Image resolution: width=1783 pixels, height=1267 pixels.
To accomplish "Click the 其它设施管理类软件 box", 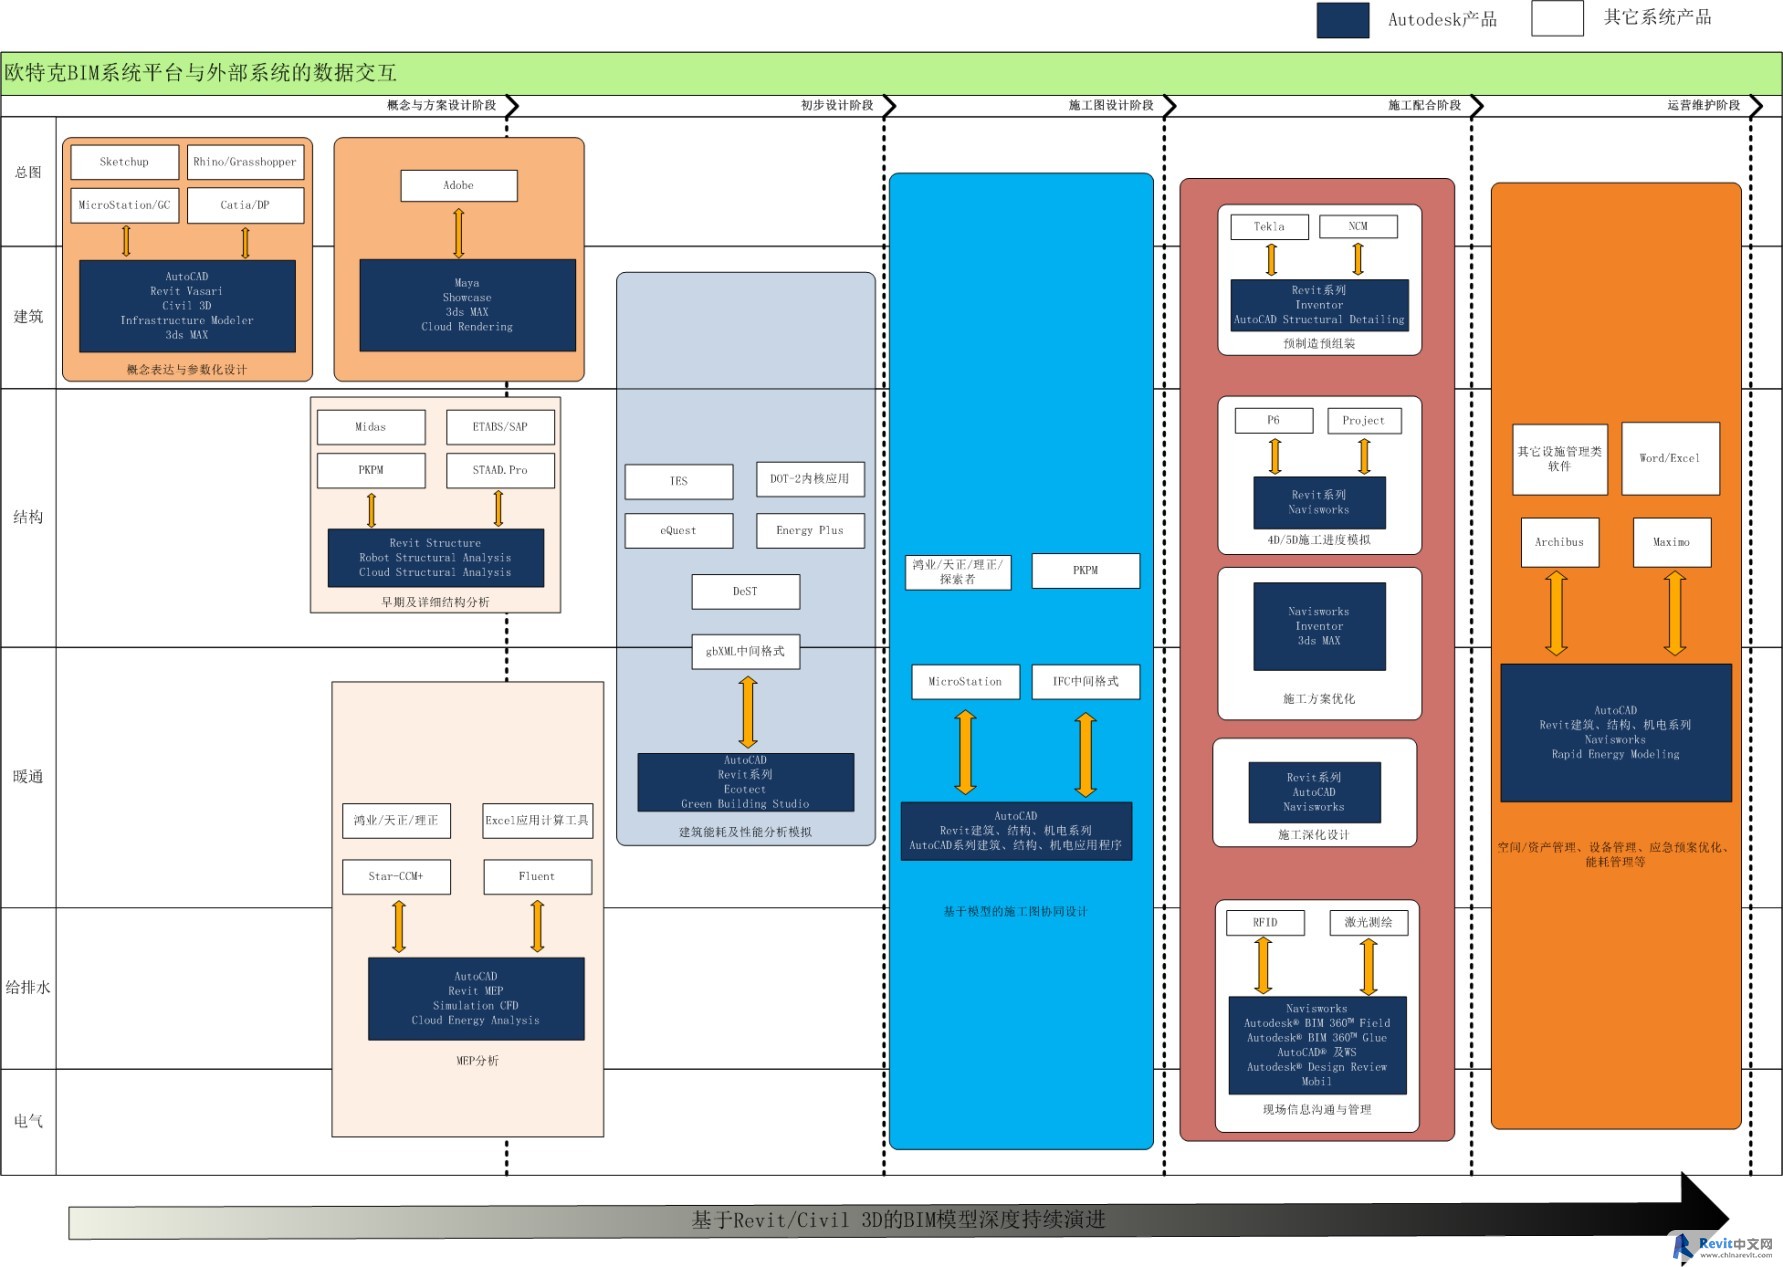I will (x=1560, y=459).
